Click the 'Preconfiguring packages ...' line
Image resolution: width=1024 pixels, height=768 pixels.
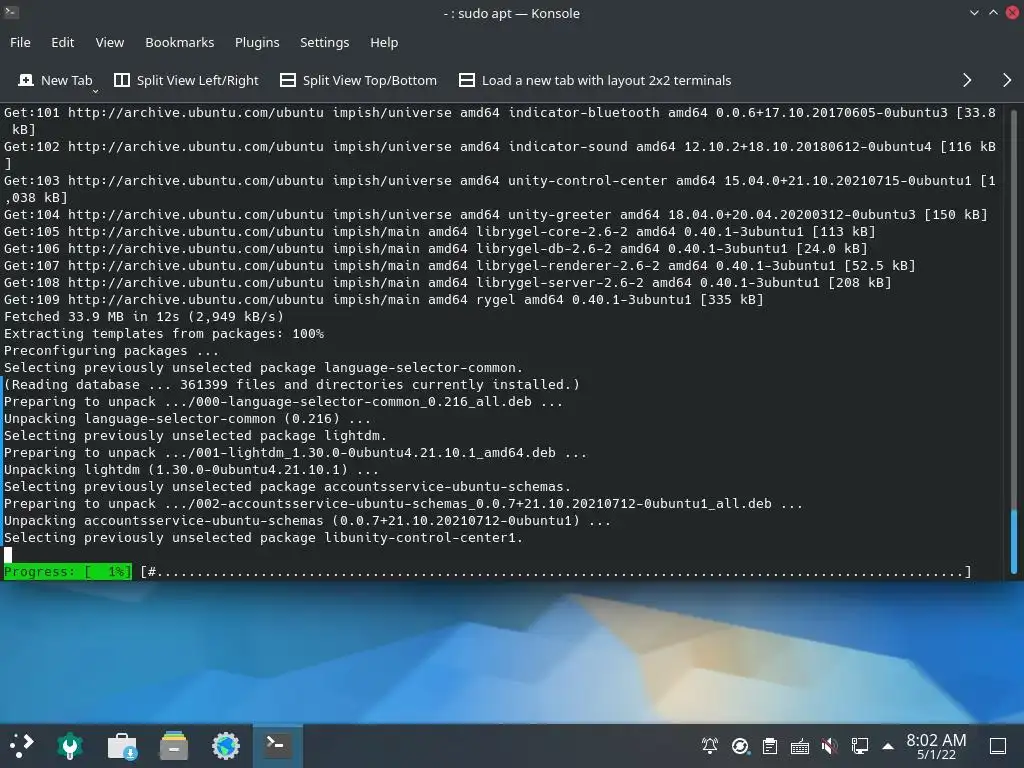112,351
